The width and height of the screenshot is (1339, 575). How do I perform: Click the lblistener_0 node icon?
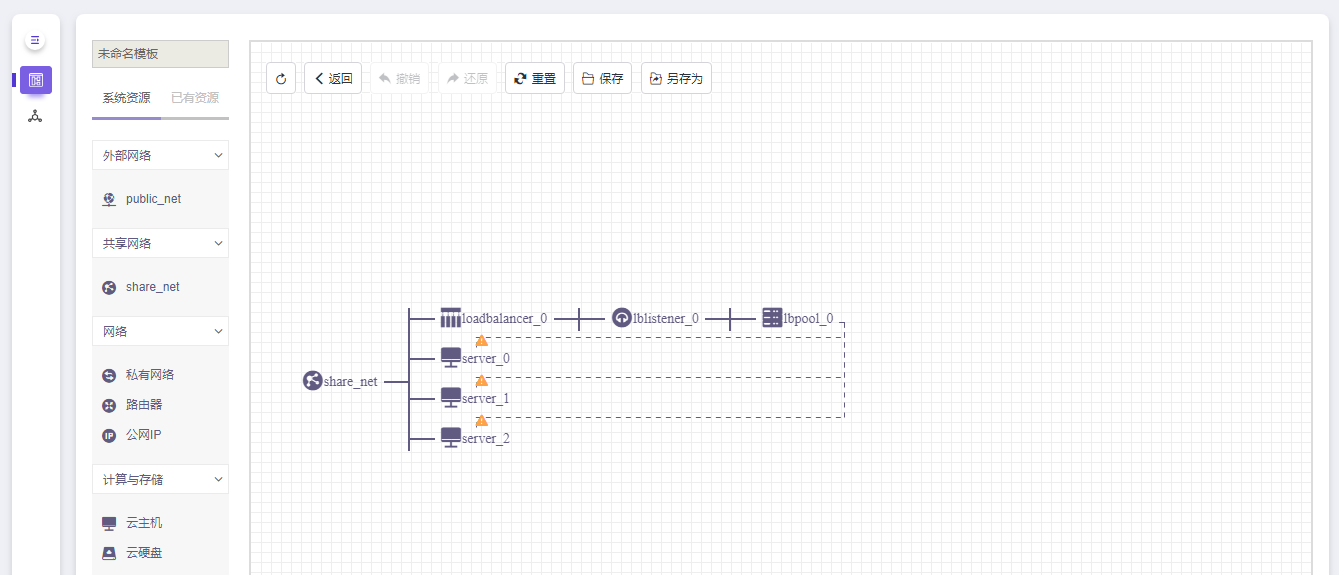tap(622, 318)
